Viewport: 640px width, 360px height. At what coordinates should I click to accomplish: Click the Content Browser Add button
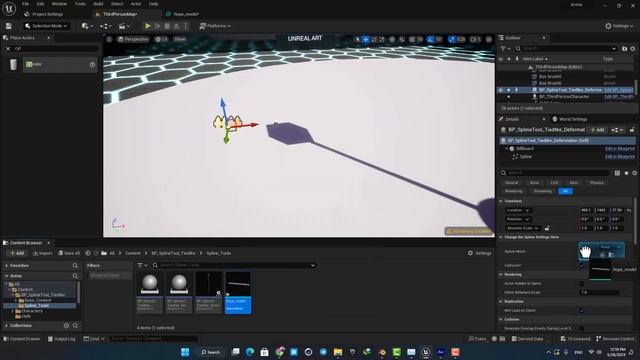[x=16, y=253]
